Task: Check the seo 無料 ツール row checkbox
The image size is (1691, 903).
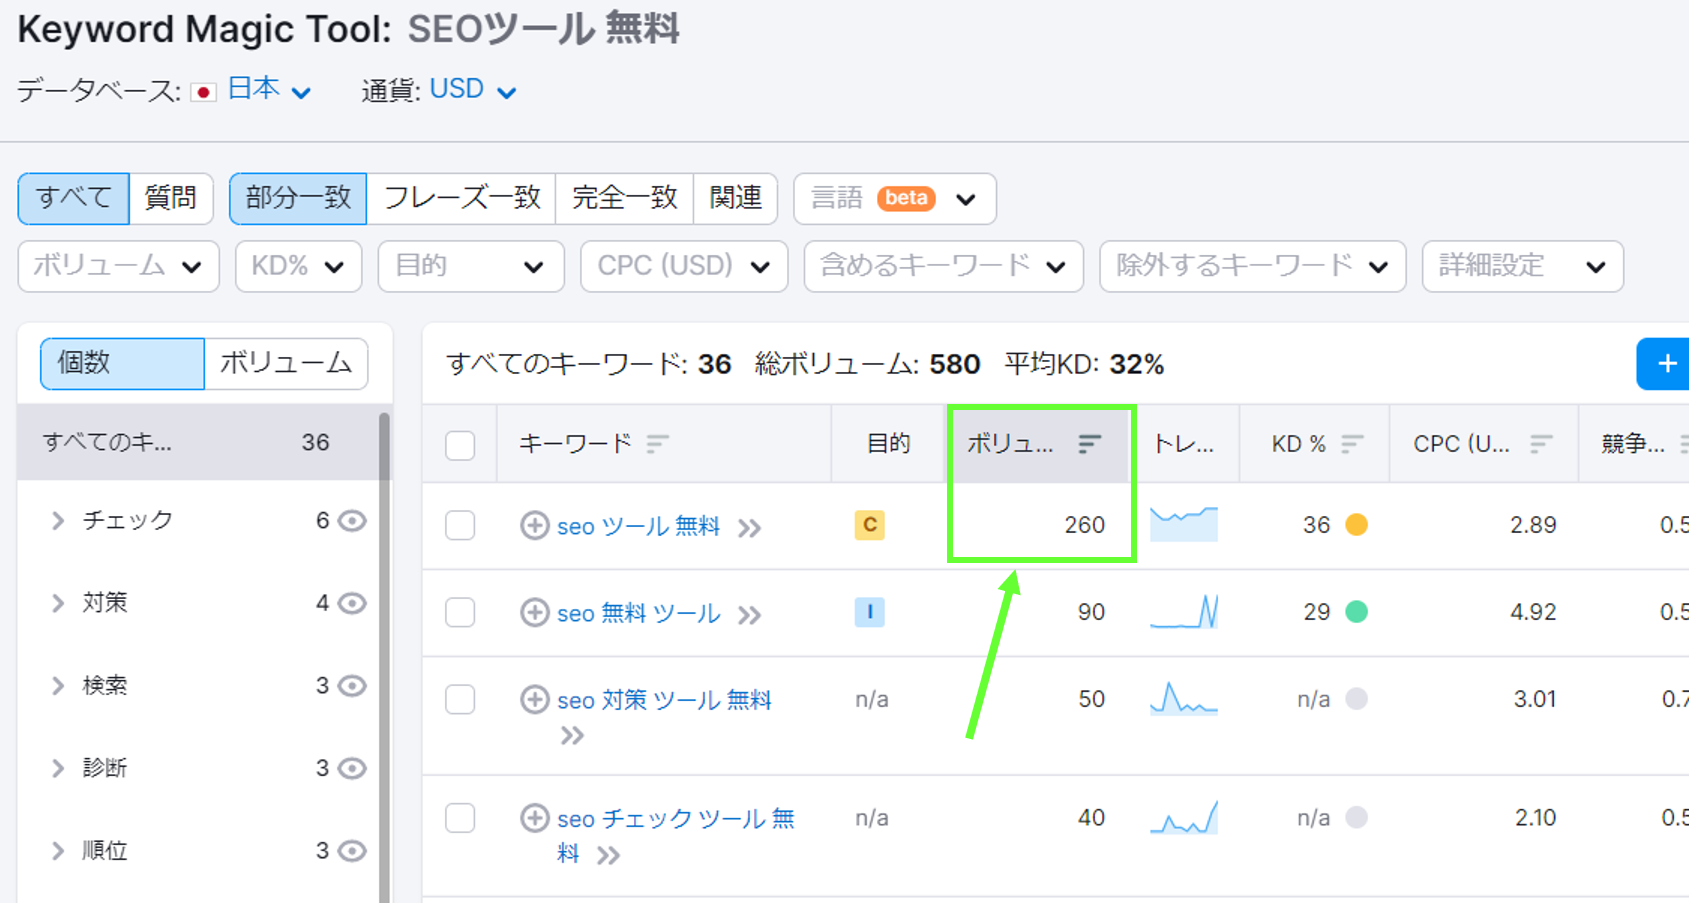Action: [x=460, y=612]
